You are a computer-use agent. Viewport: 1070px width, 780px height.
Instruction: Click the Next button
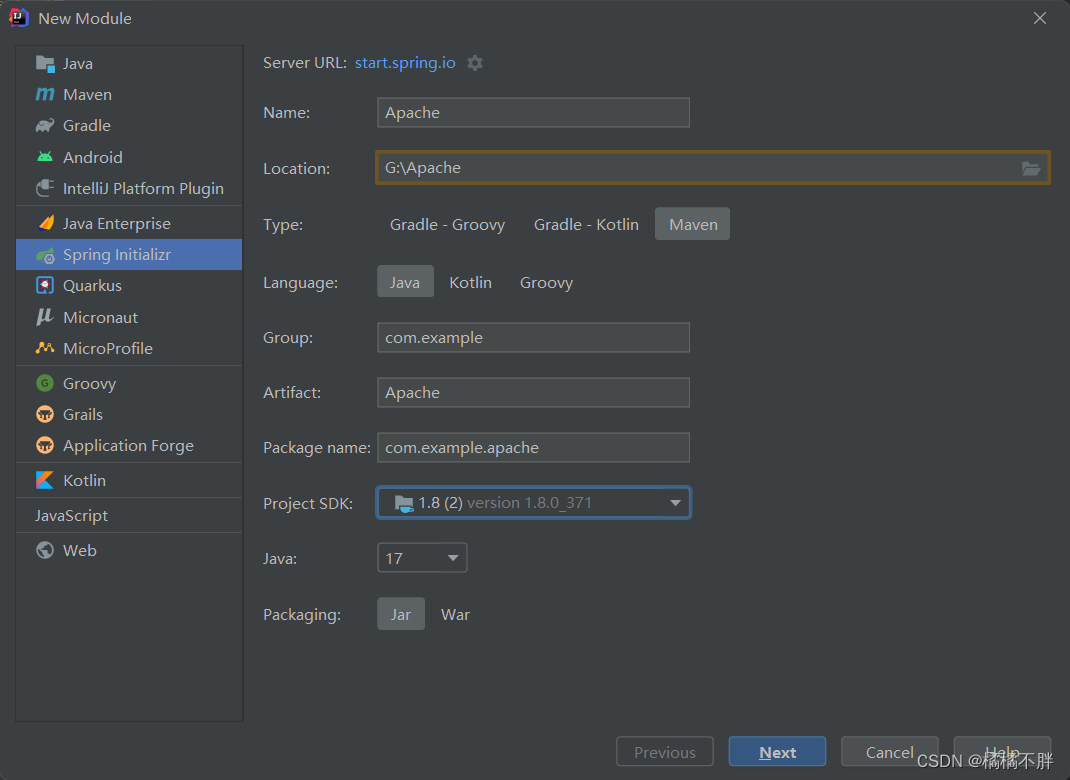pos(777,751)
